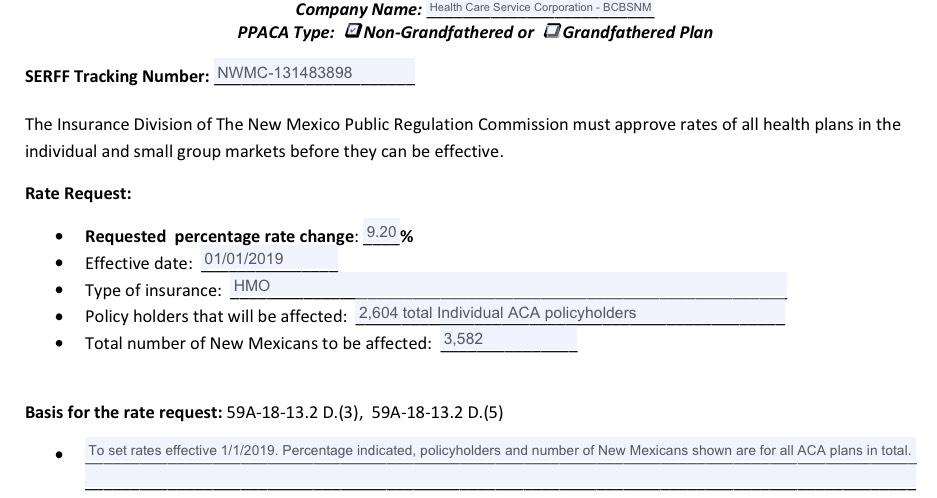Select the policy holders affected field

570,313
